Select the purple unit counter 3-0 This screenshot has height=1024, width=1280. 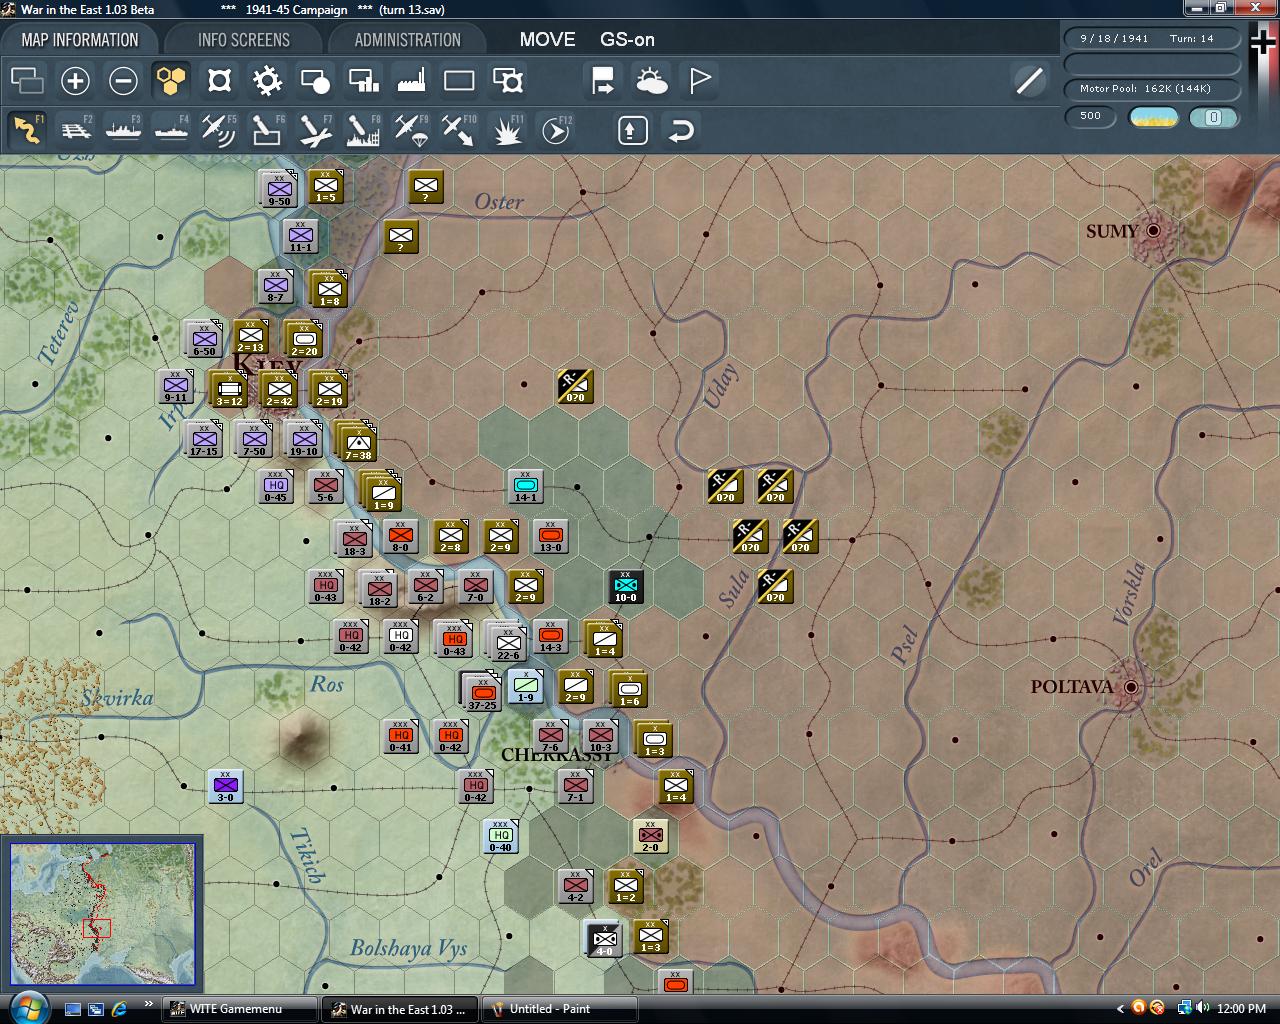tap(225, 786)
